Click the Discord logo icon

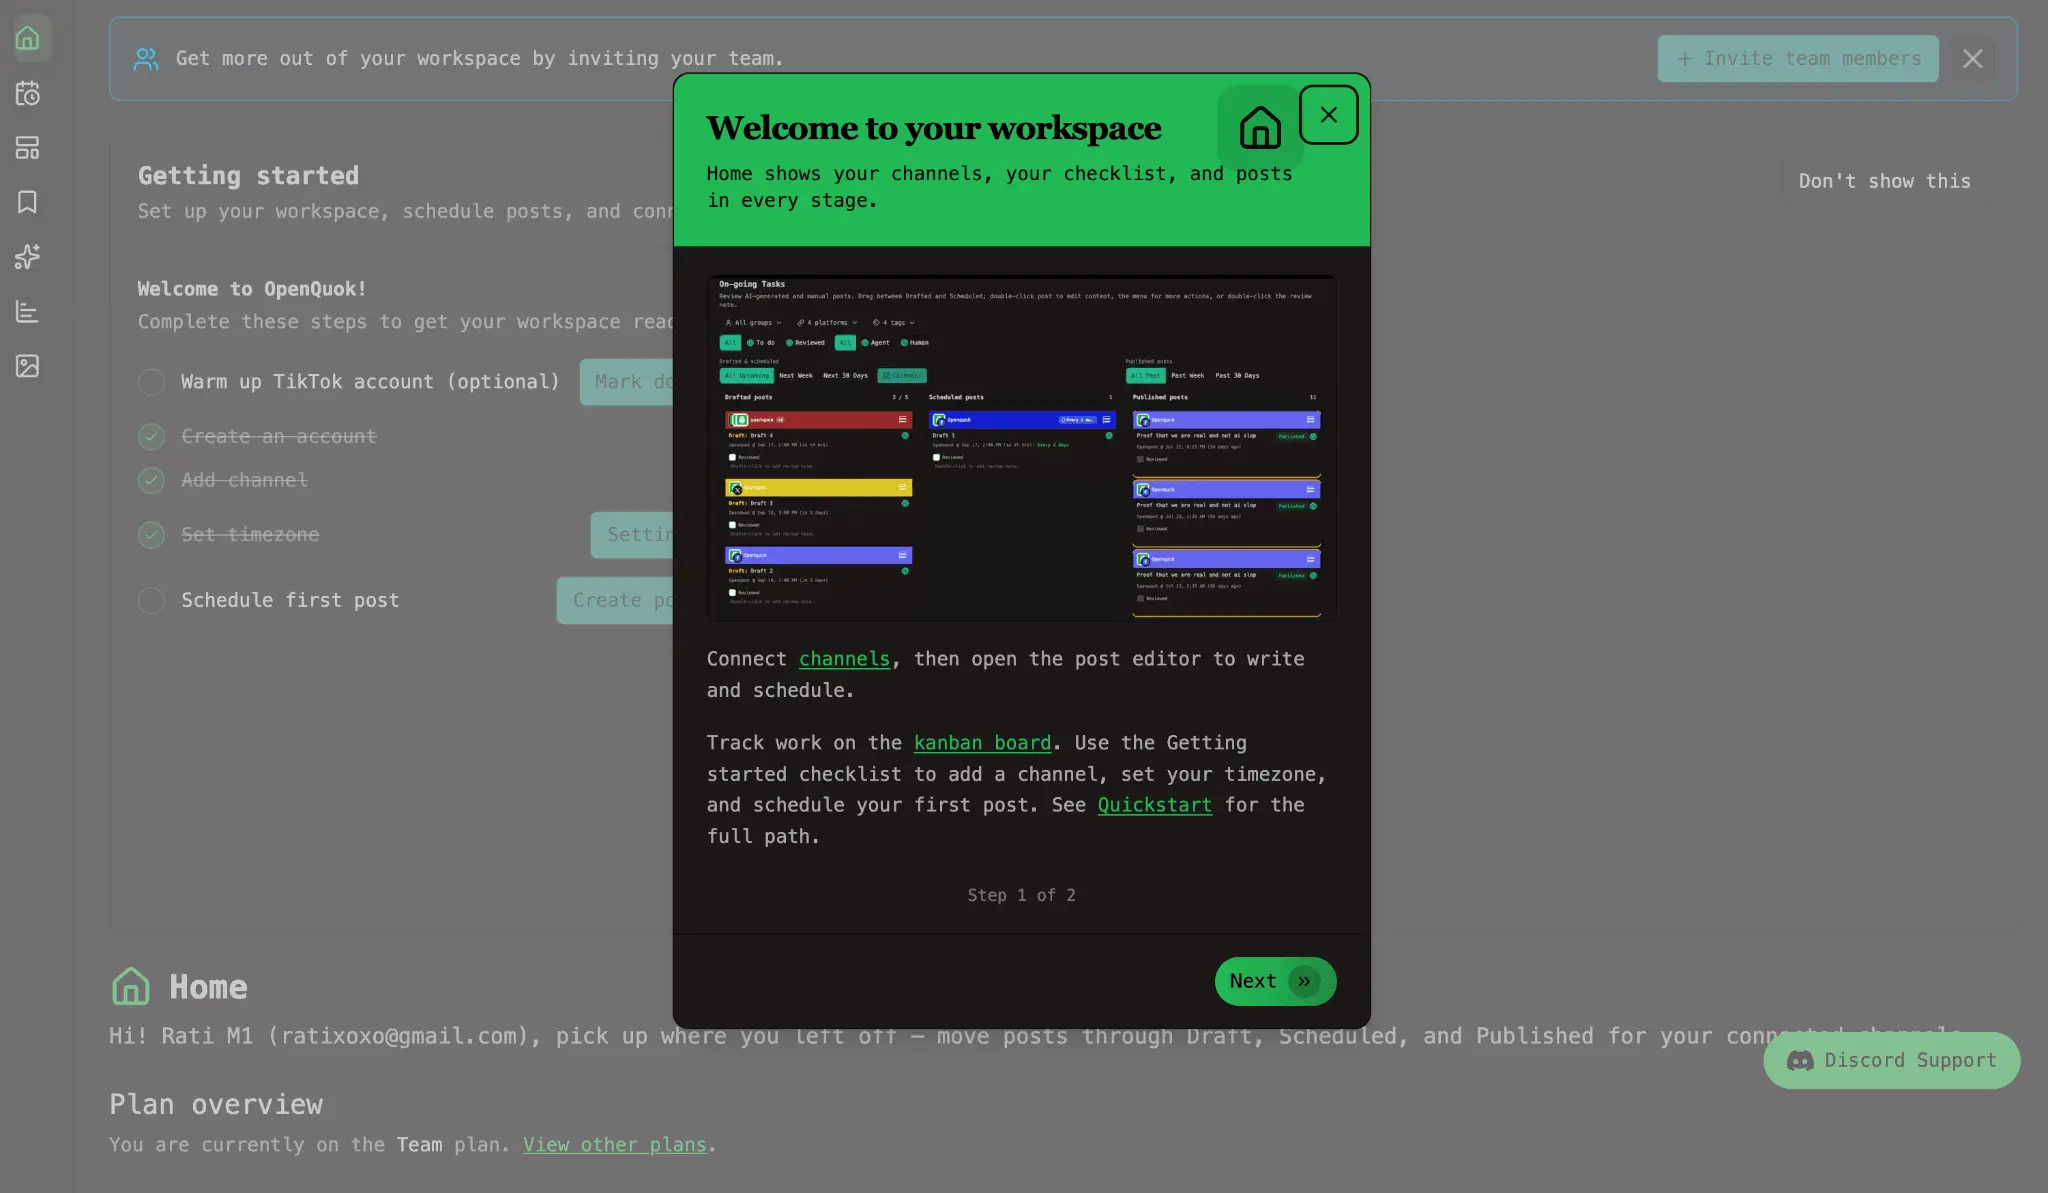click(1800, 1061)
